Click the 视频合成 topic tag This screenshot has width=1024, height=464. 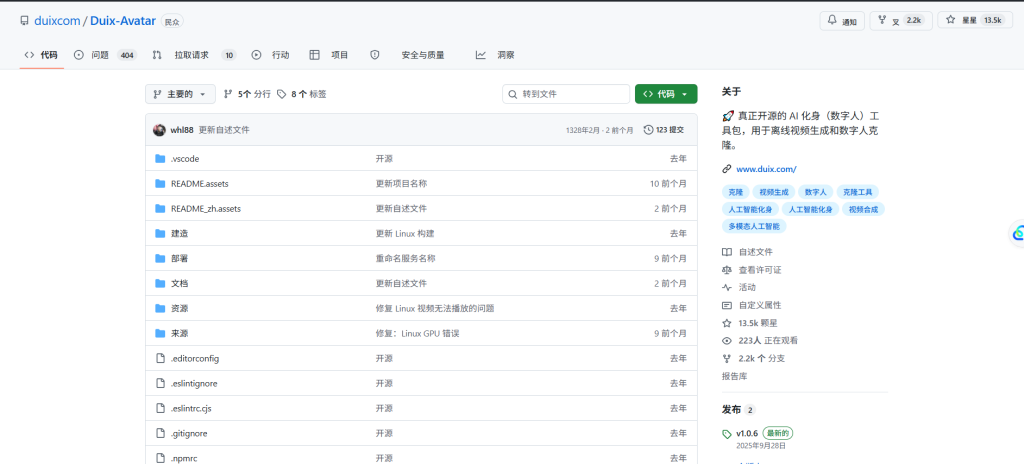(x=863, y=209)
